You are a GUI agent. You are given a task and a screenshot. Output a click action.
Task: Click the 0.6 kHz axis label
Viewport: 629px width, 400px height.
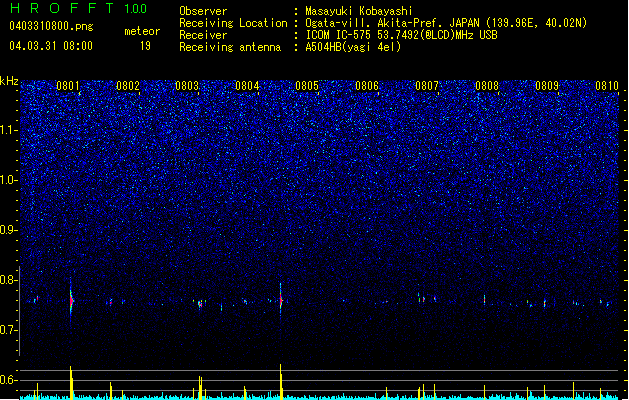click(x=9, y=380)
